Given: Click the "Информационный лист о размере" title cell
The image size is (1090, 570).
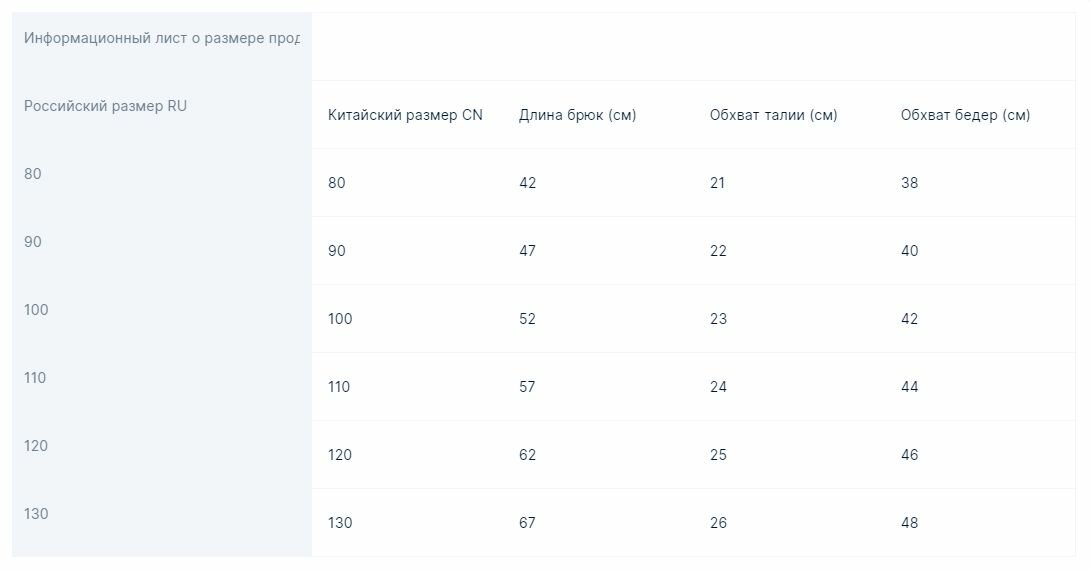Looking at the screenshot, I should pos(161,38).
